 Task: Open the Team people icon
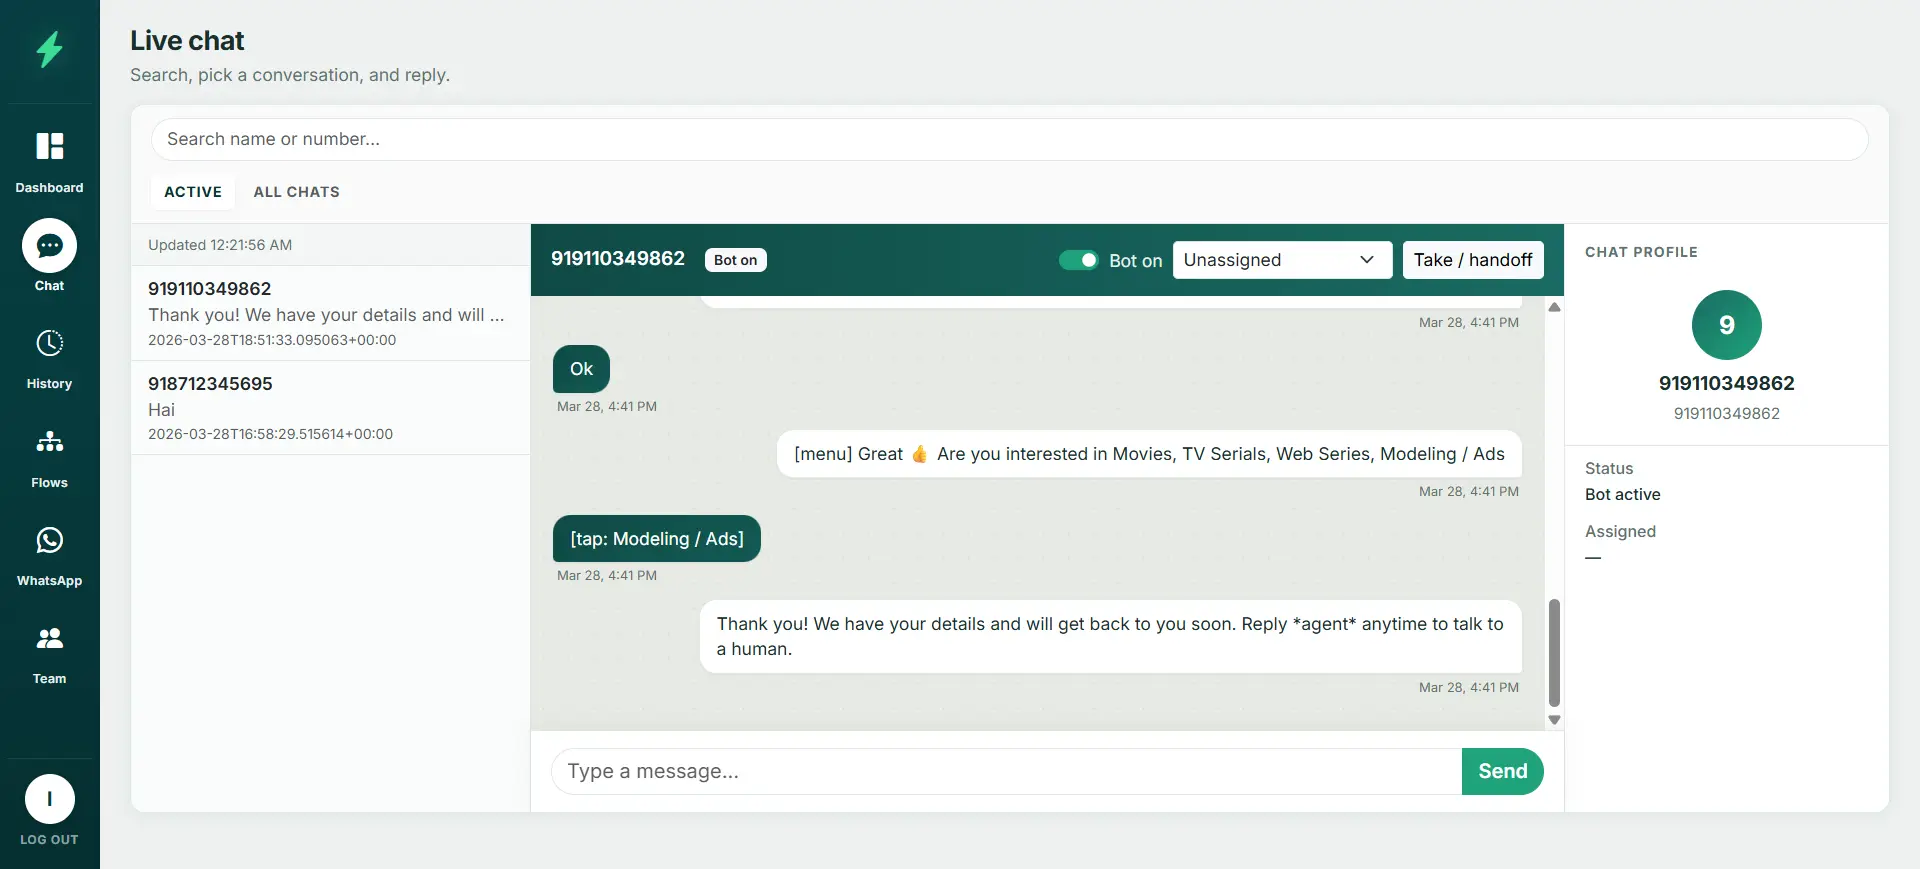tap(49, 639)
